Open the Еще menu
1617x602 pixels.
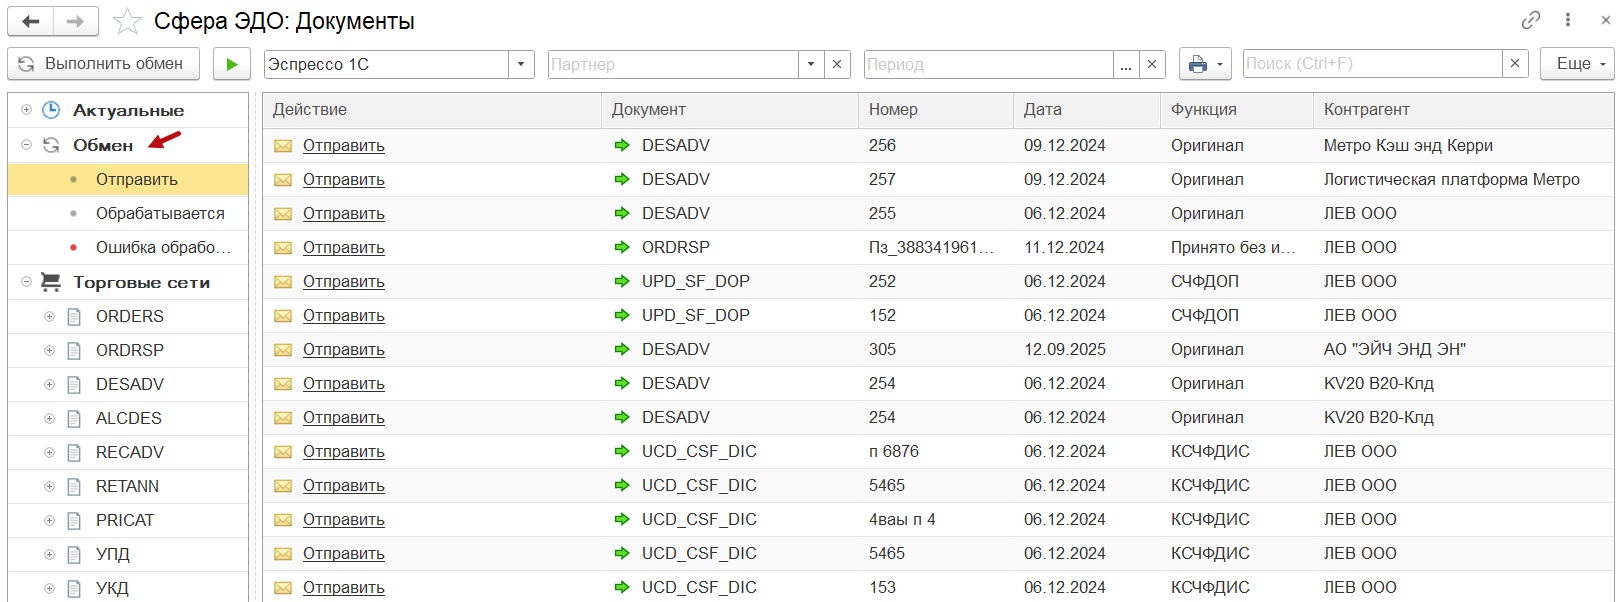[1577, 64]
